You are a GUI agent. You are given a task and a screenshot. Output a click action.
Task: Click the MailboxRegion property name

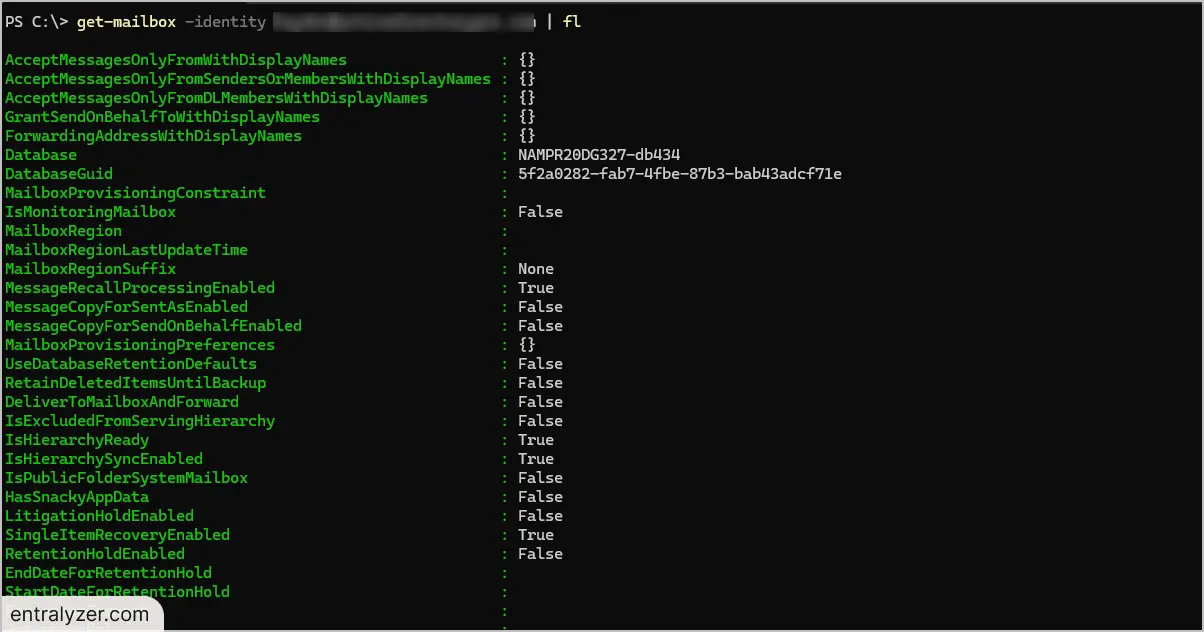pos(63,231)
